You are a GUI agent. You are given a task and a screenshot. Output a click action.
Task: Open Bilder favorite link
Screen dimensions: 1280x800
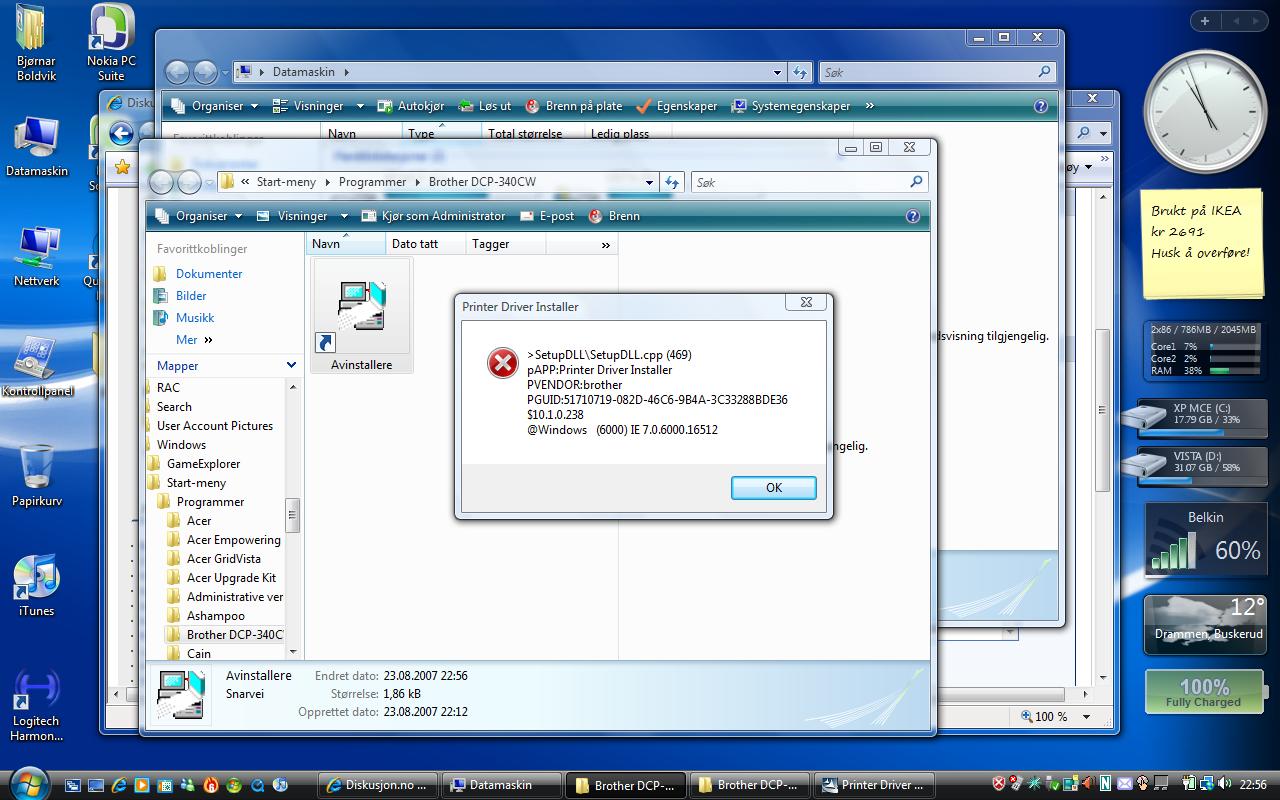tap(191, 296)
